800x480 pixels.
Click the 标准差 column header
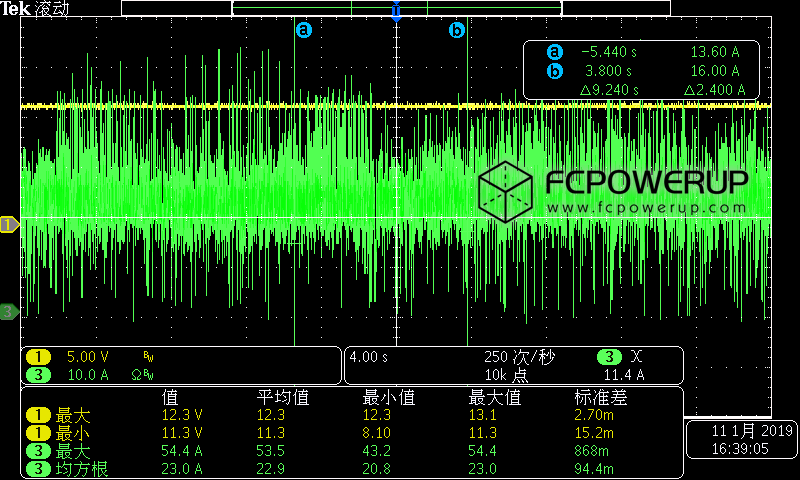coord(601,397)
